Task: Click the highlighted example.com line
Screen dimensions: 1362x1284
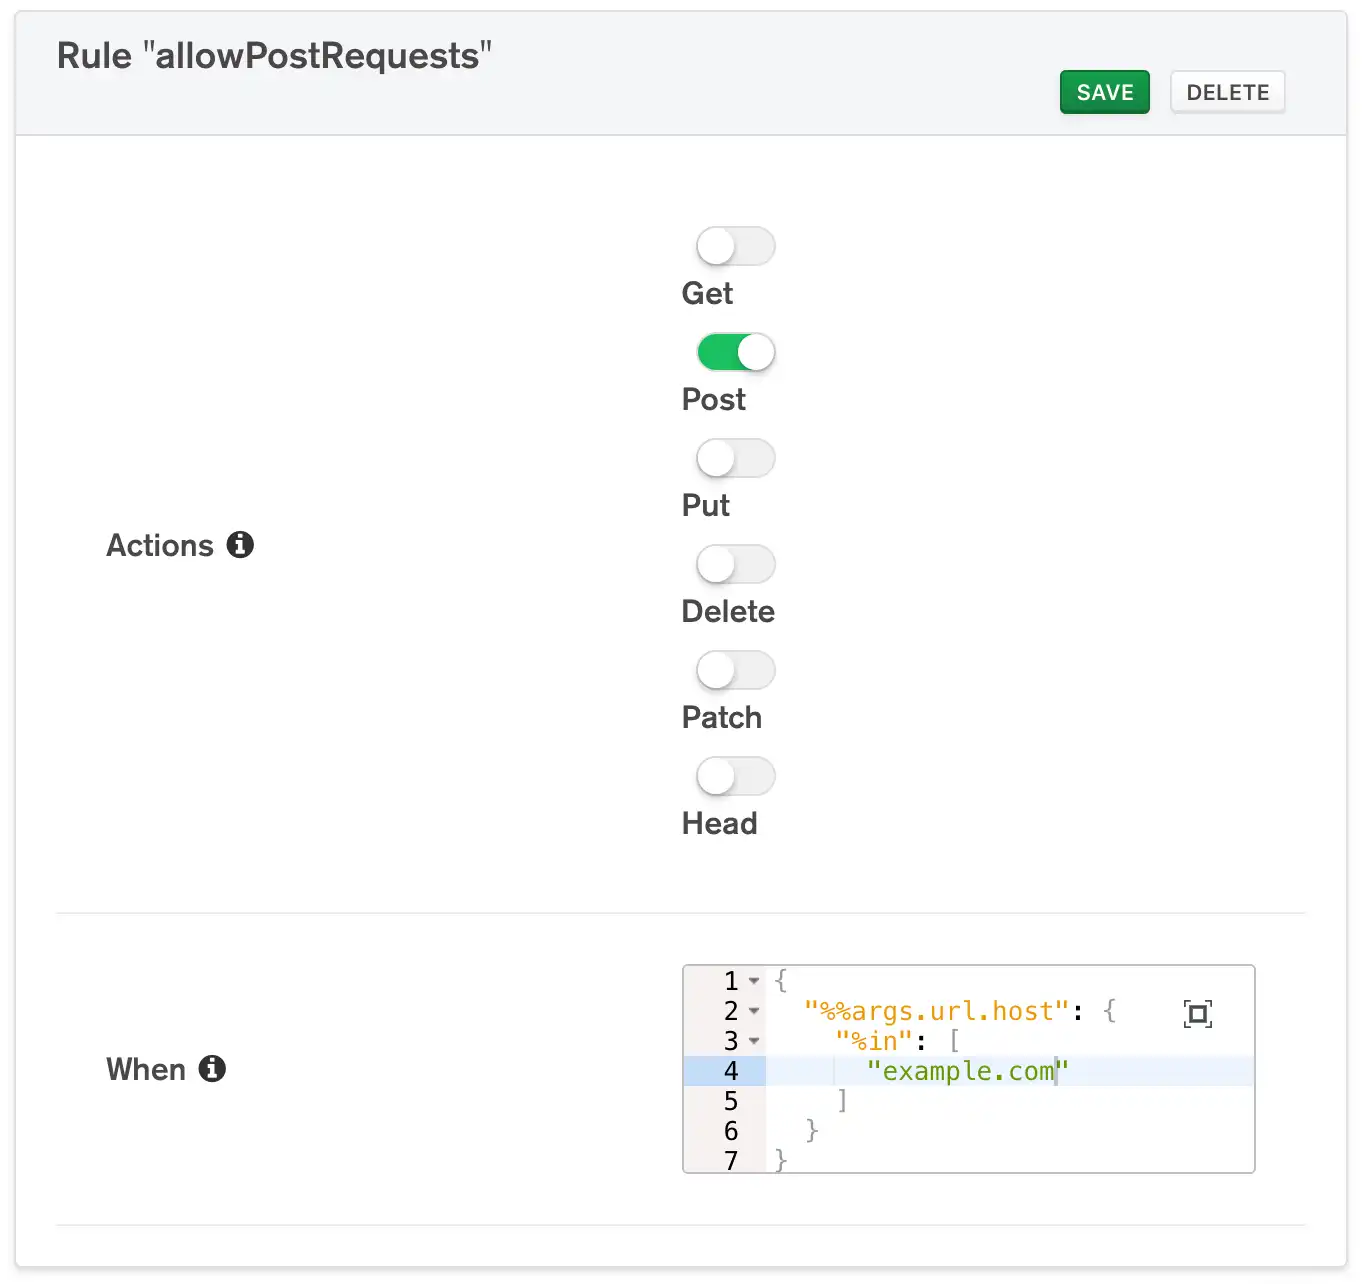Action: [x=962, y=1071]
